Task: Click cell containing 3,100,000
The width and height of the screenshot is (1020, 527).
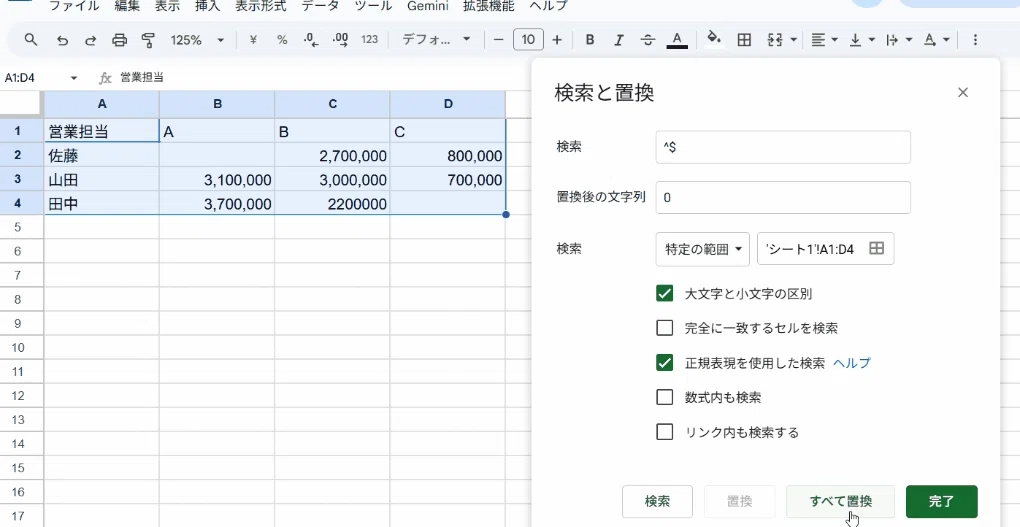Action: pyautogui.click(x=217, y=180)
